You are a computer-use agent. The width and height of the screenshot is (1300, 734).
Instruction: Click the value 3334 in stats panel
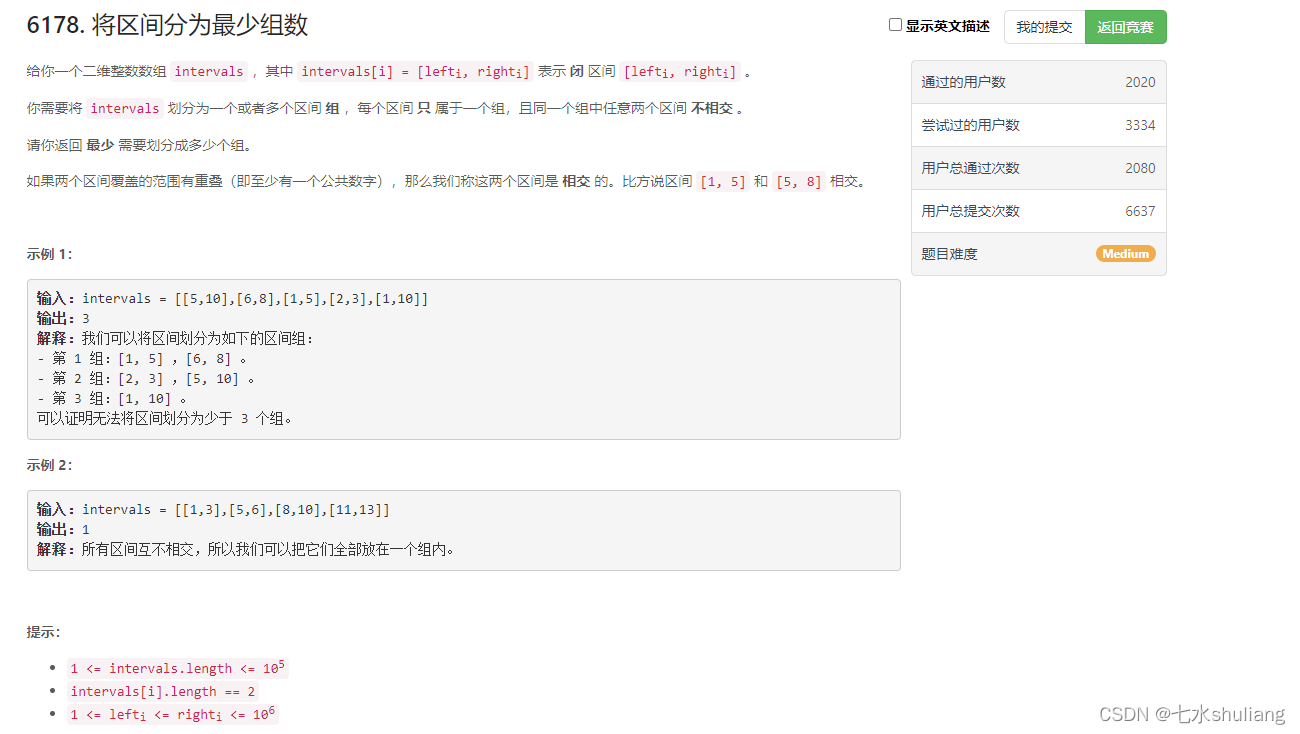1140,125
